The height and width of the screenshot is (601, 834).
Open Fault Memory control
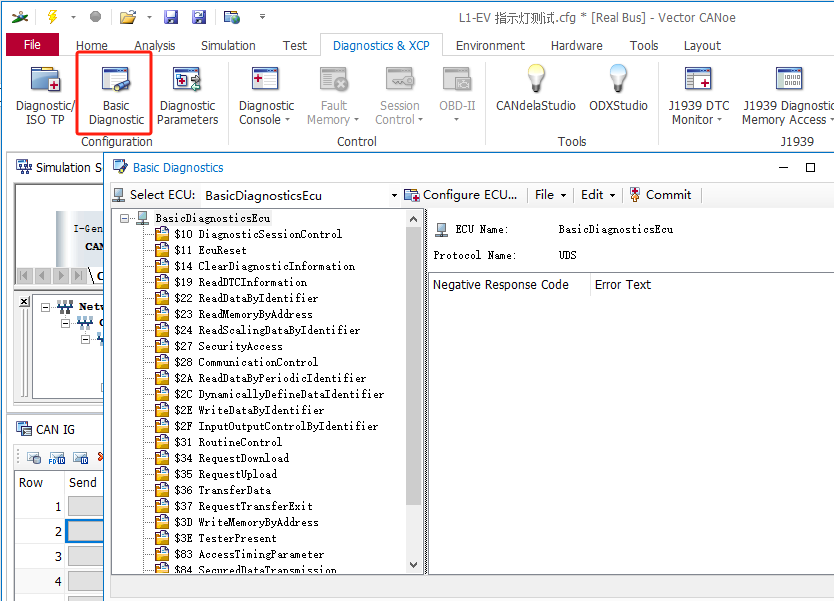pyautogui.click(x=333, y=96)
